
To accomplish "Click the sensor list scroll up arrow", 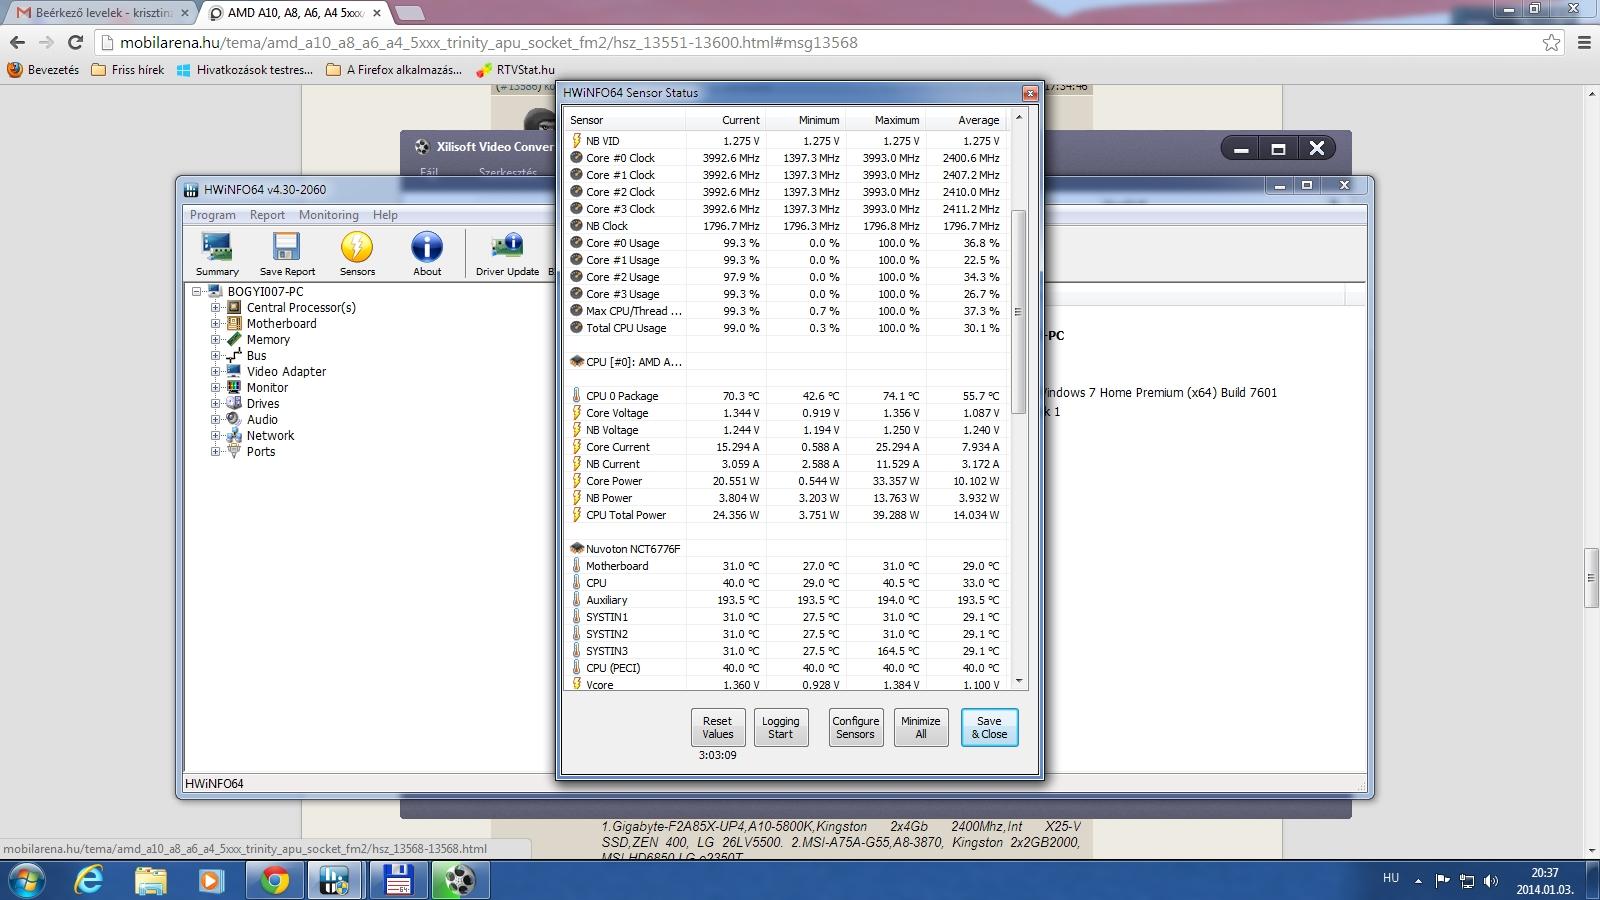I will click(1019, 117).
